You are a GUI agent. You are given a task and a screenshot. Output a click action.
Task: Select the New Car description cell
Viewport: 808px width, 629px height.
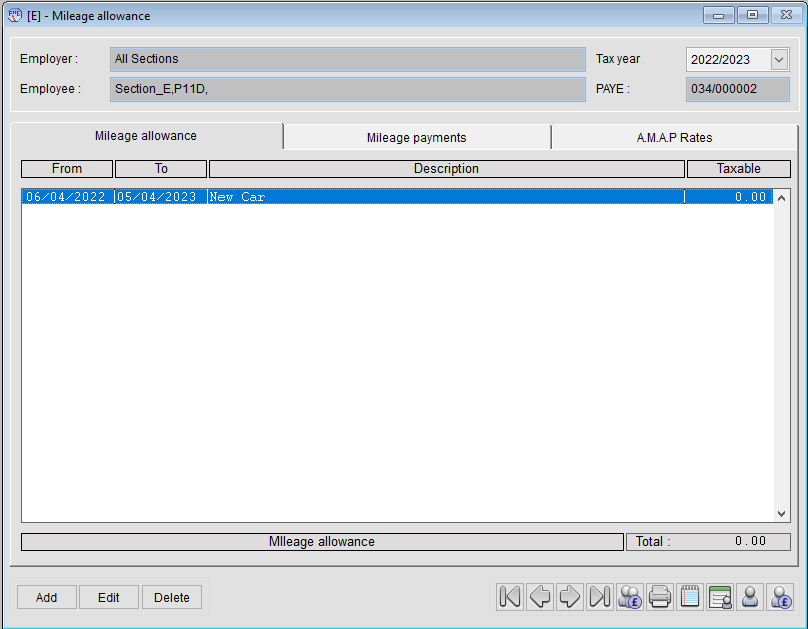pyautogui.click(x=446, y=197)
